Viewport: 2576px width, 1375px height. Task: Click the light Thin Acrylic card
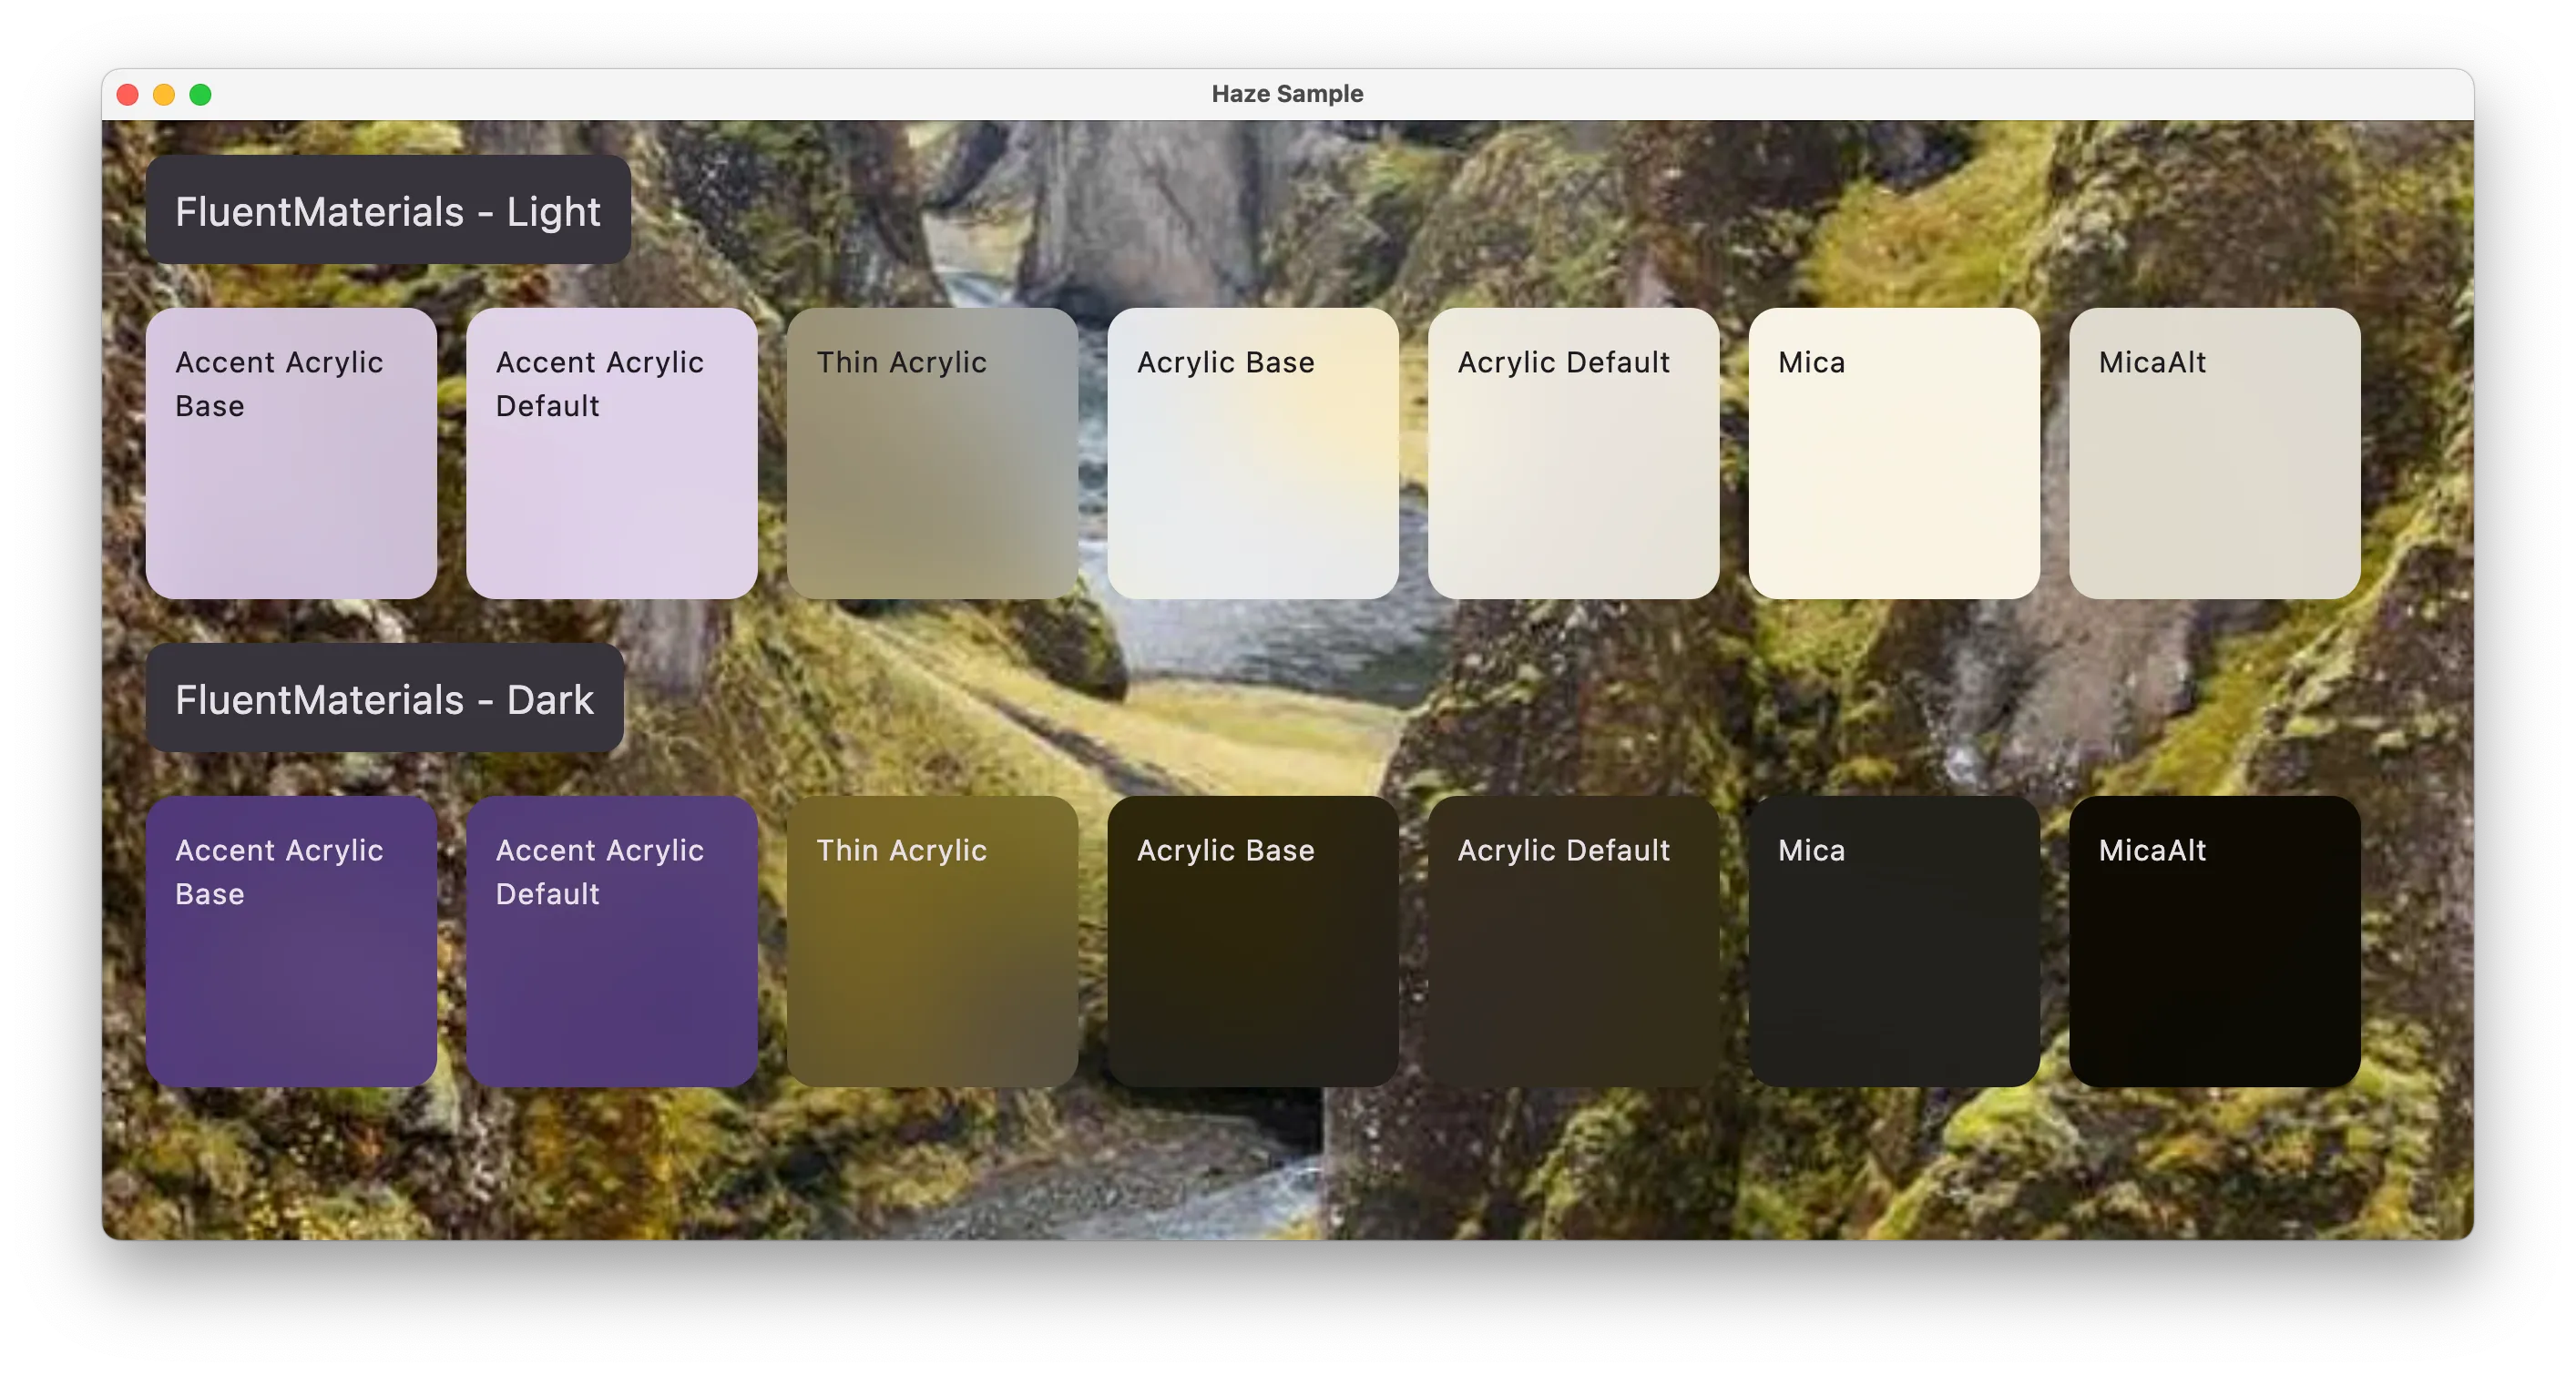(932, 453)
